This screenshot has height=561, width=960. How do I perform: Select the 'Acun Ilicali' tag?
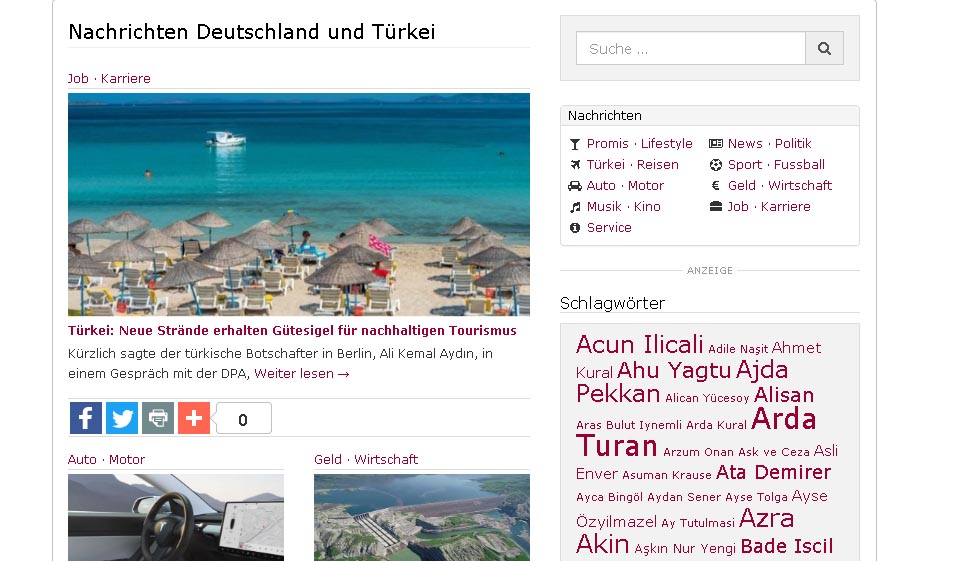(639, 345)
